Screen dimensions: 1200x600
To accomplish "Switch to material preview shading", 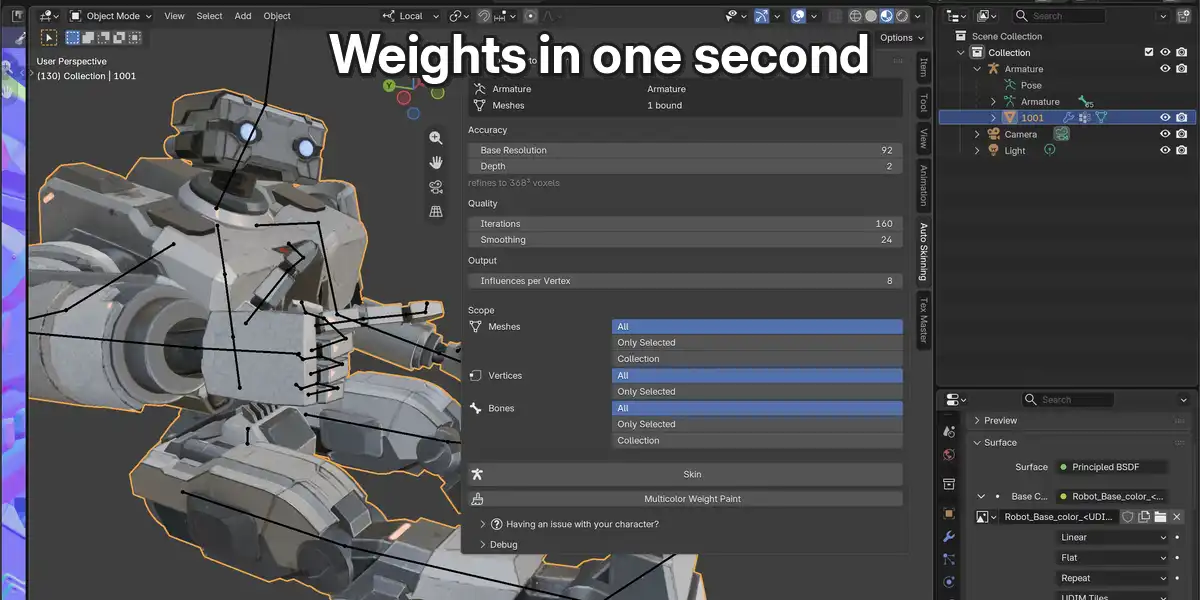I will 886,16.
